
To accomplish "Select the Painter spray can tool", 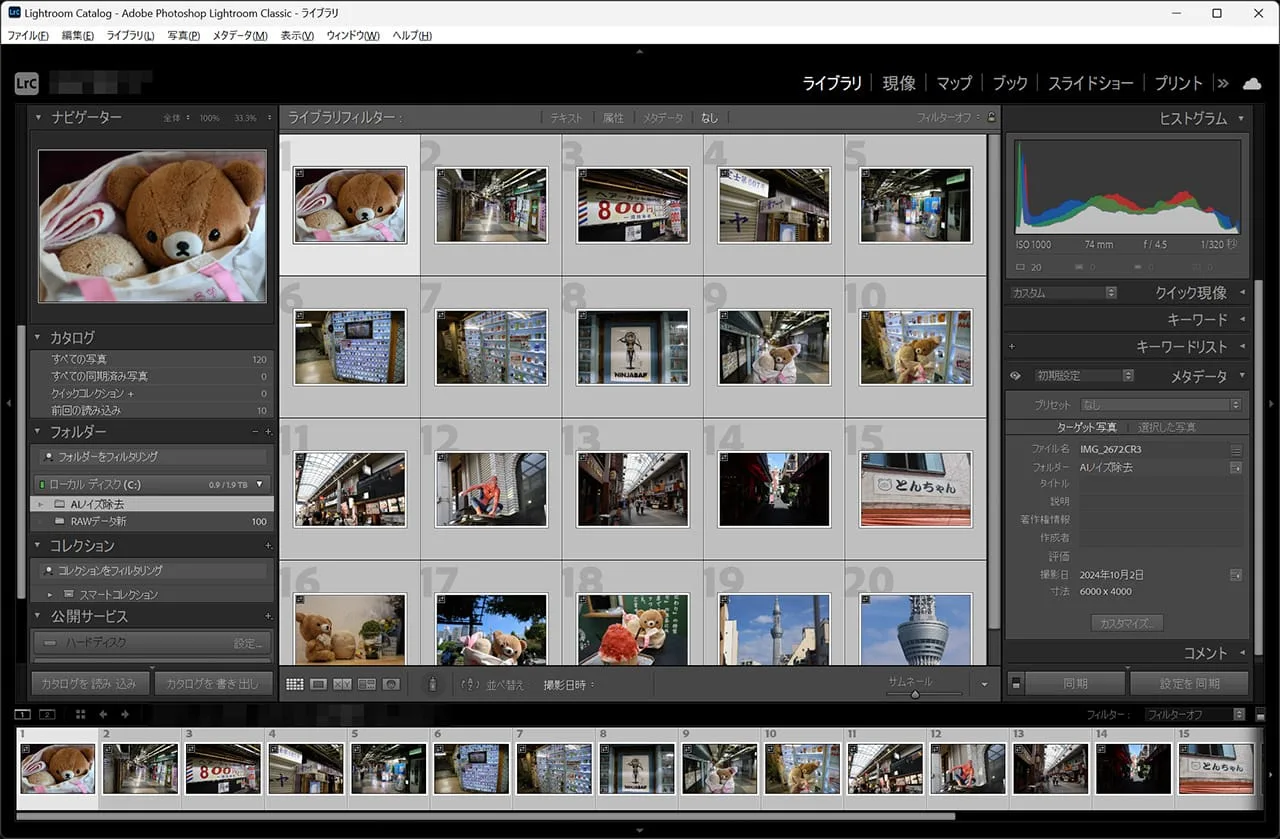I will click(432, 684).
